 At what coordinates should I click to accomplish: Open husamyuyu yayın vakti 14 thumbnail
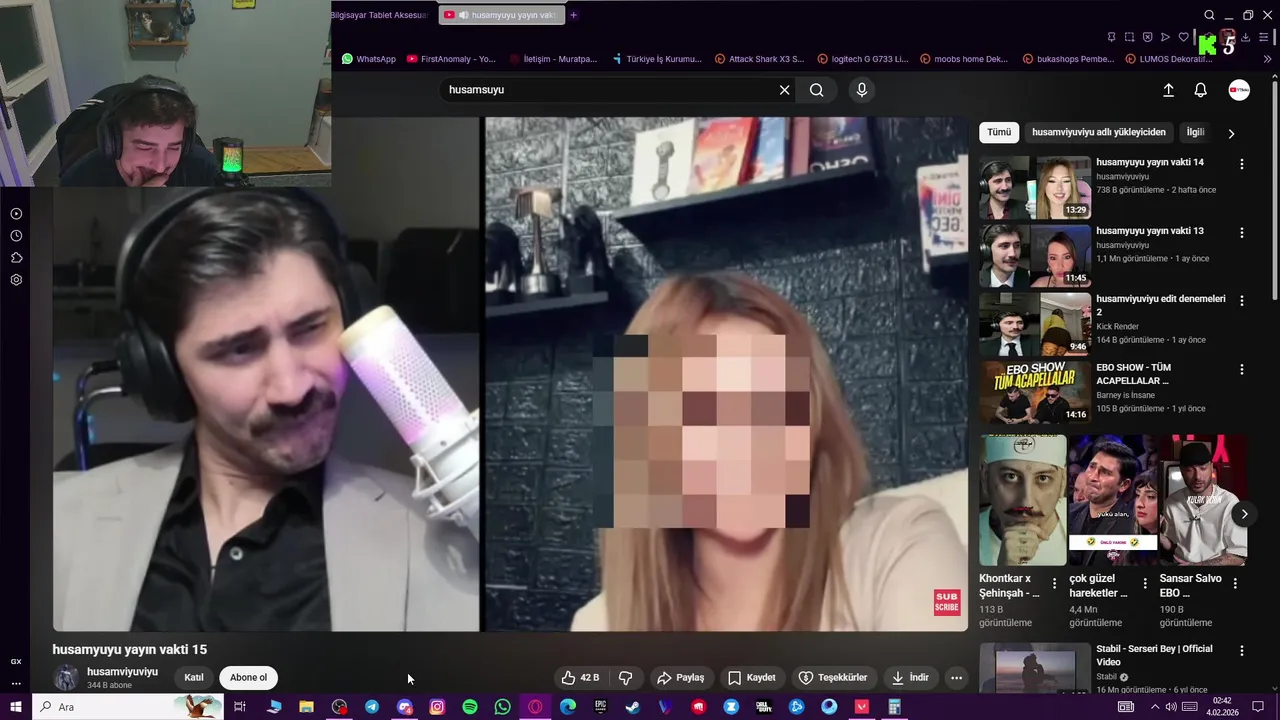[1035, 187]
